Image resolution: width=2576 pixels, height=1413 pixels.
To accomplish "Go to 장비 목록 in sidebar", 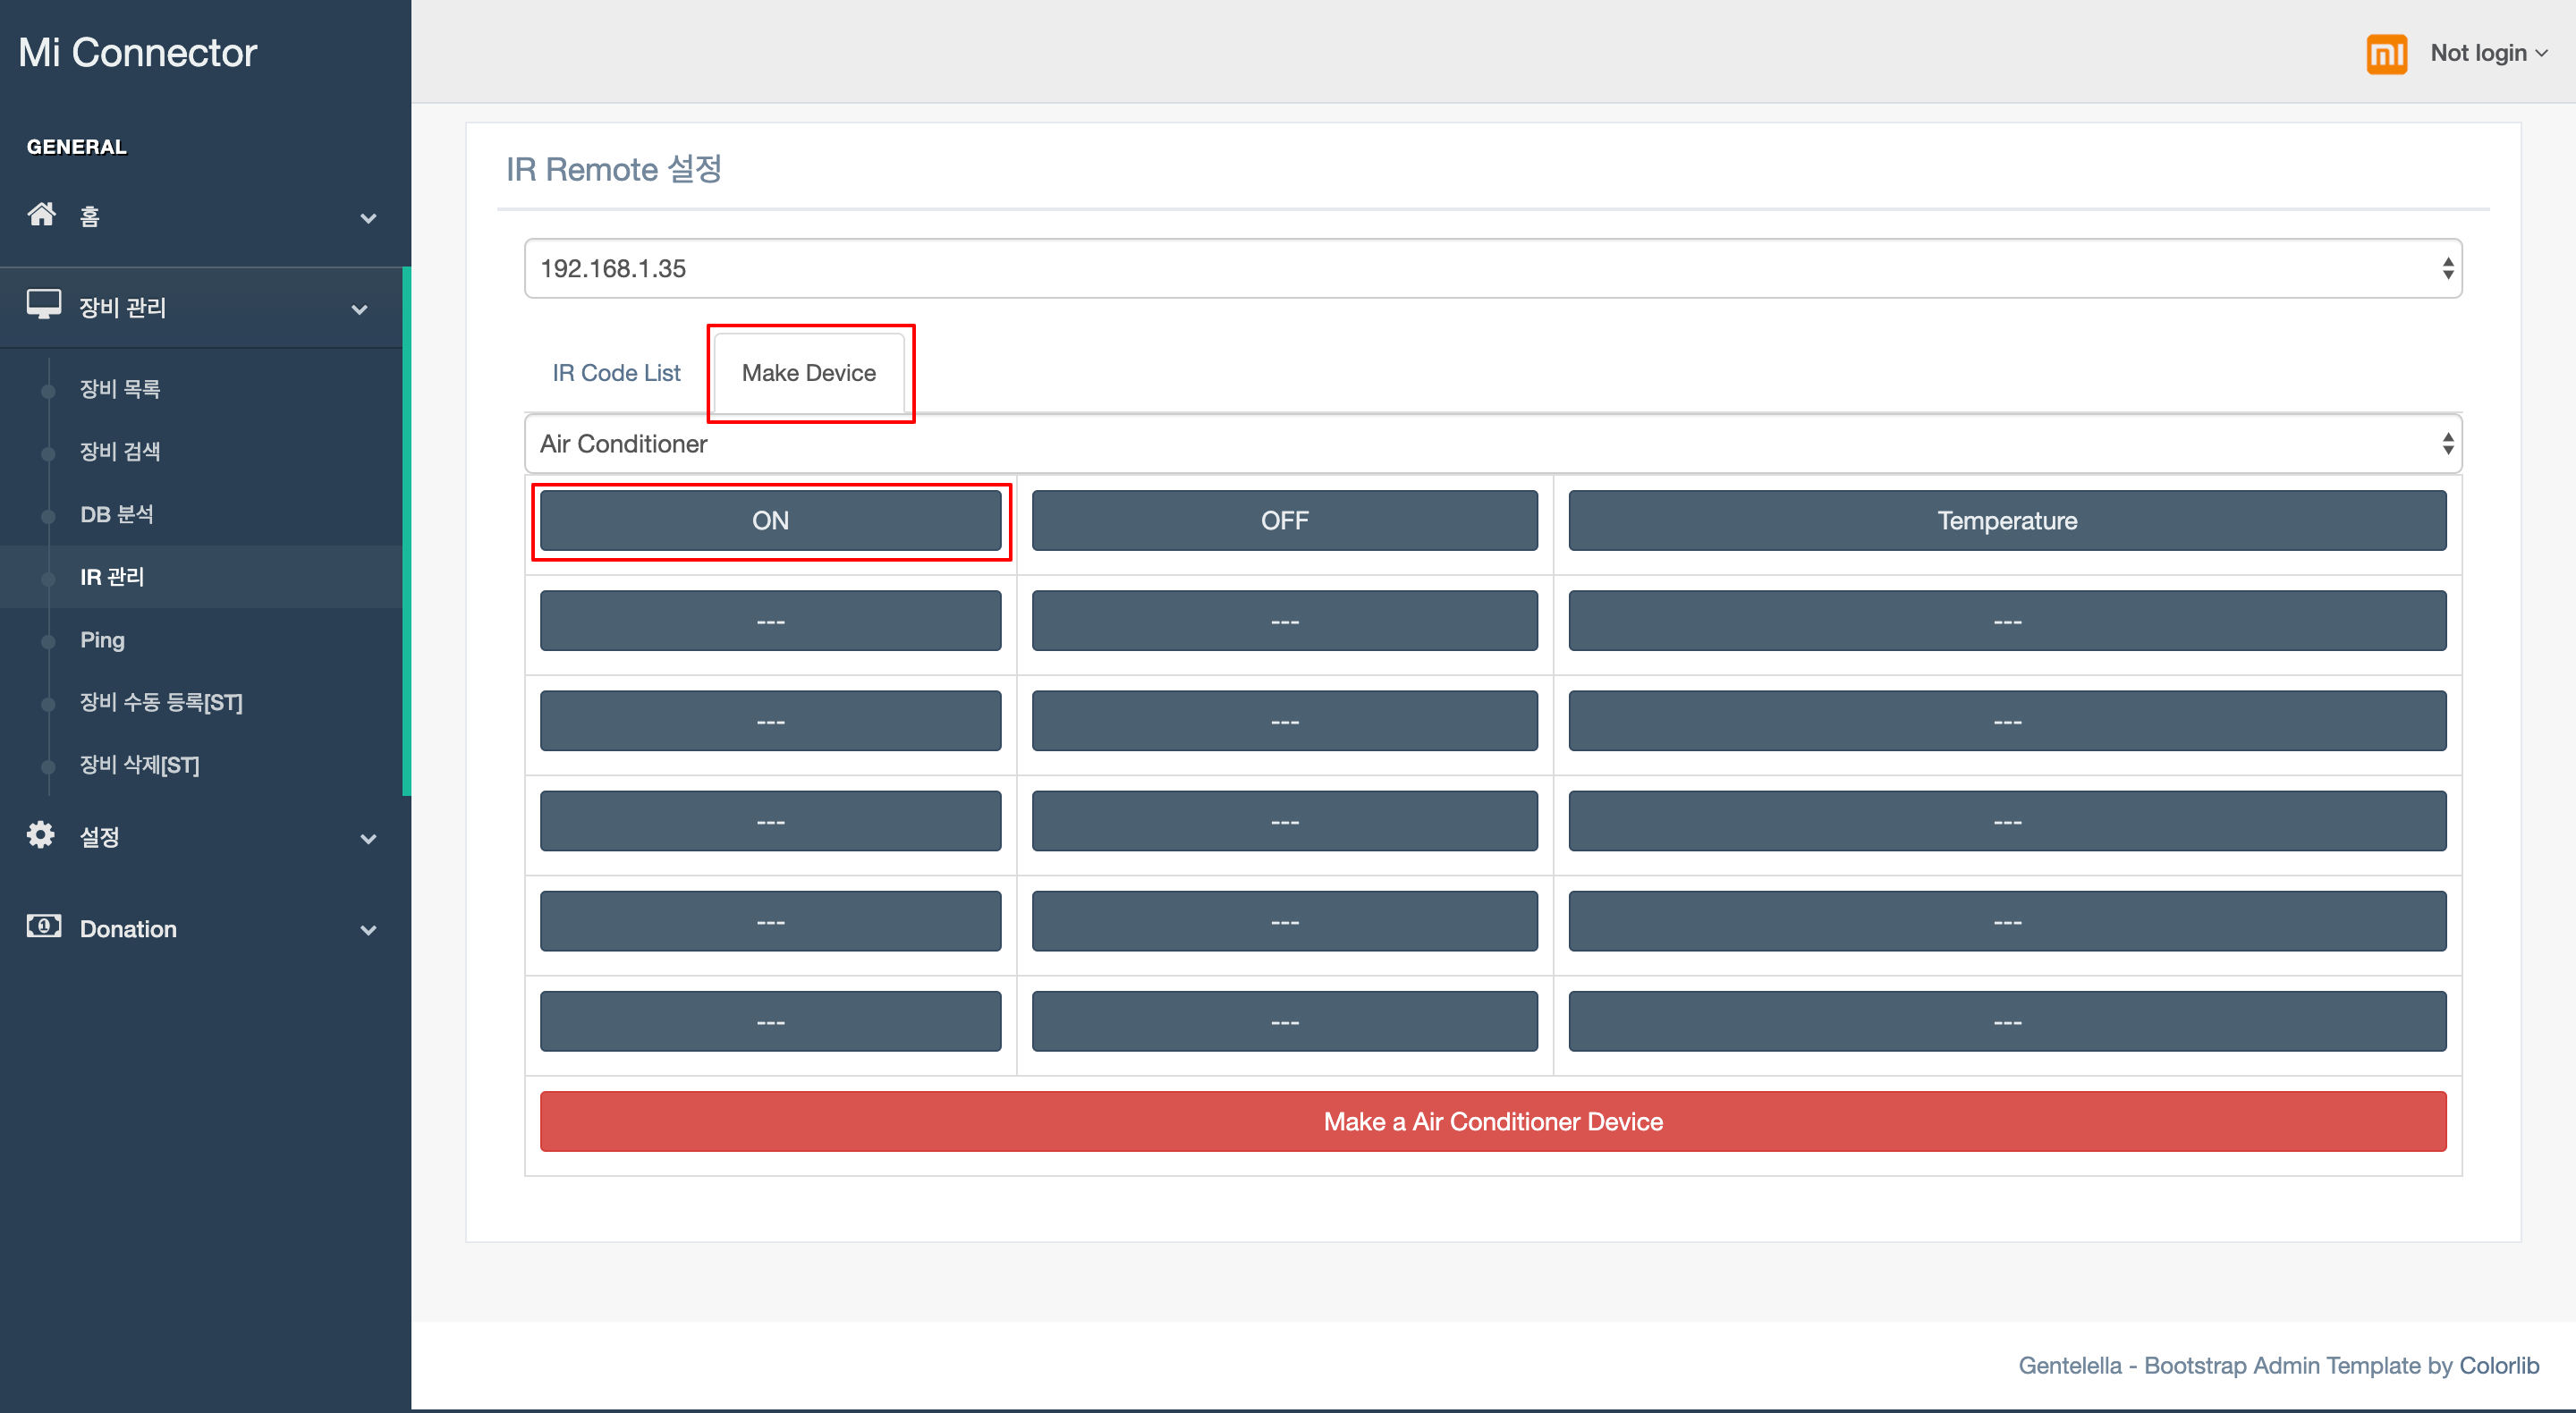I will click(x=120, y=389).
